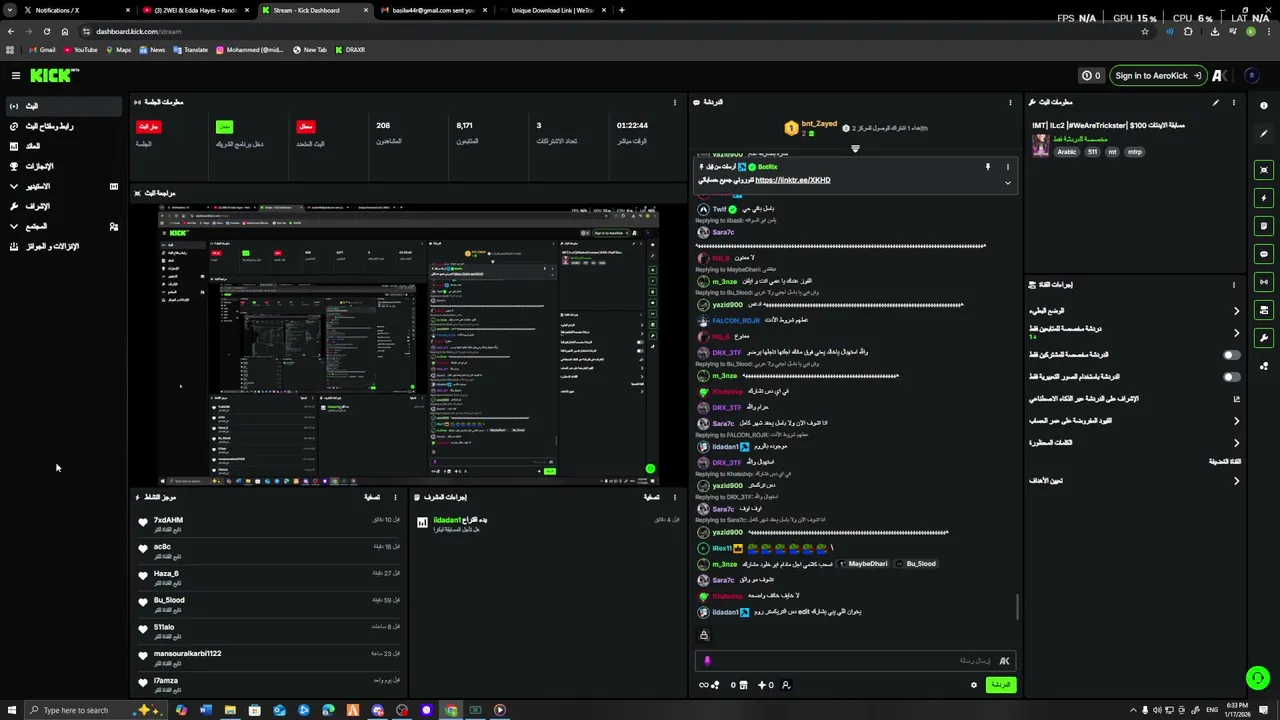Click the Sign in to AeroKick button

point(1156,75)
